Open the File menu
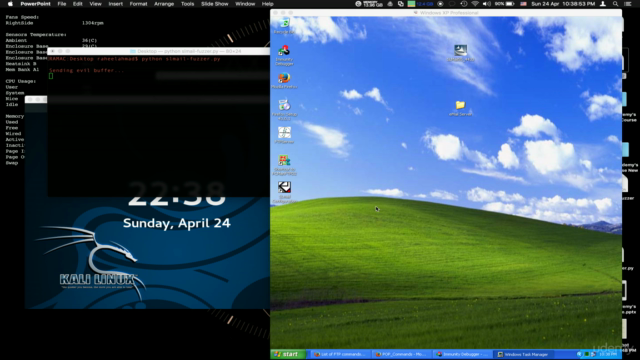 point(62,4)
